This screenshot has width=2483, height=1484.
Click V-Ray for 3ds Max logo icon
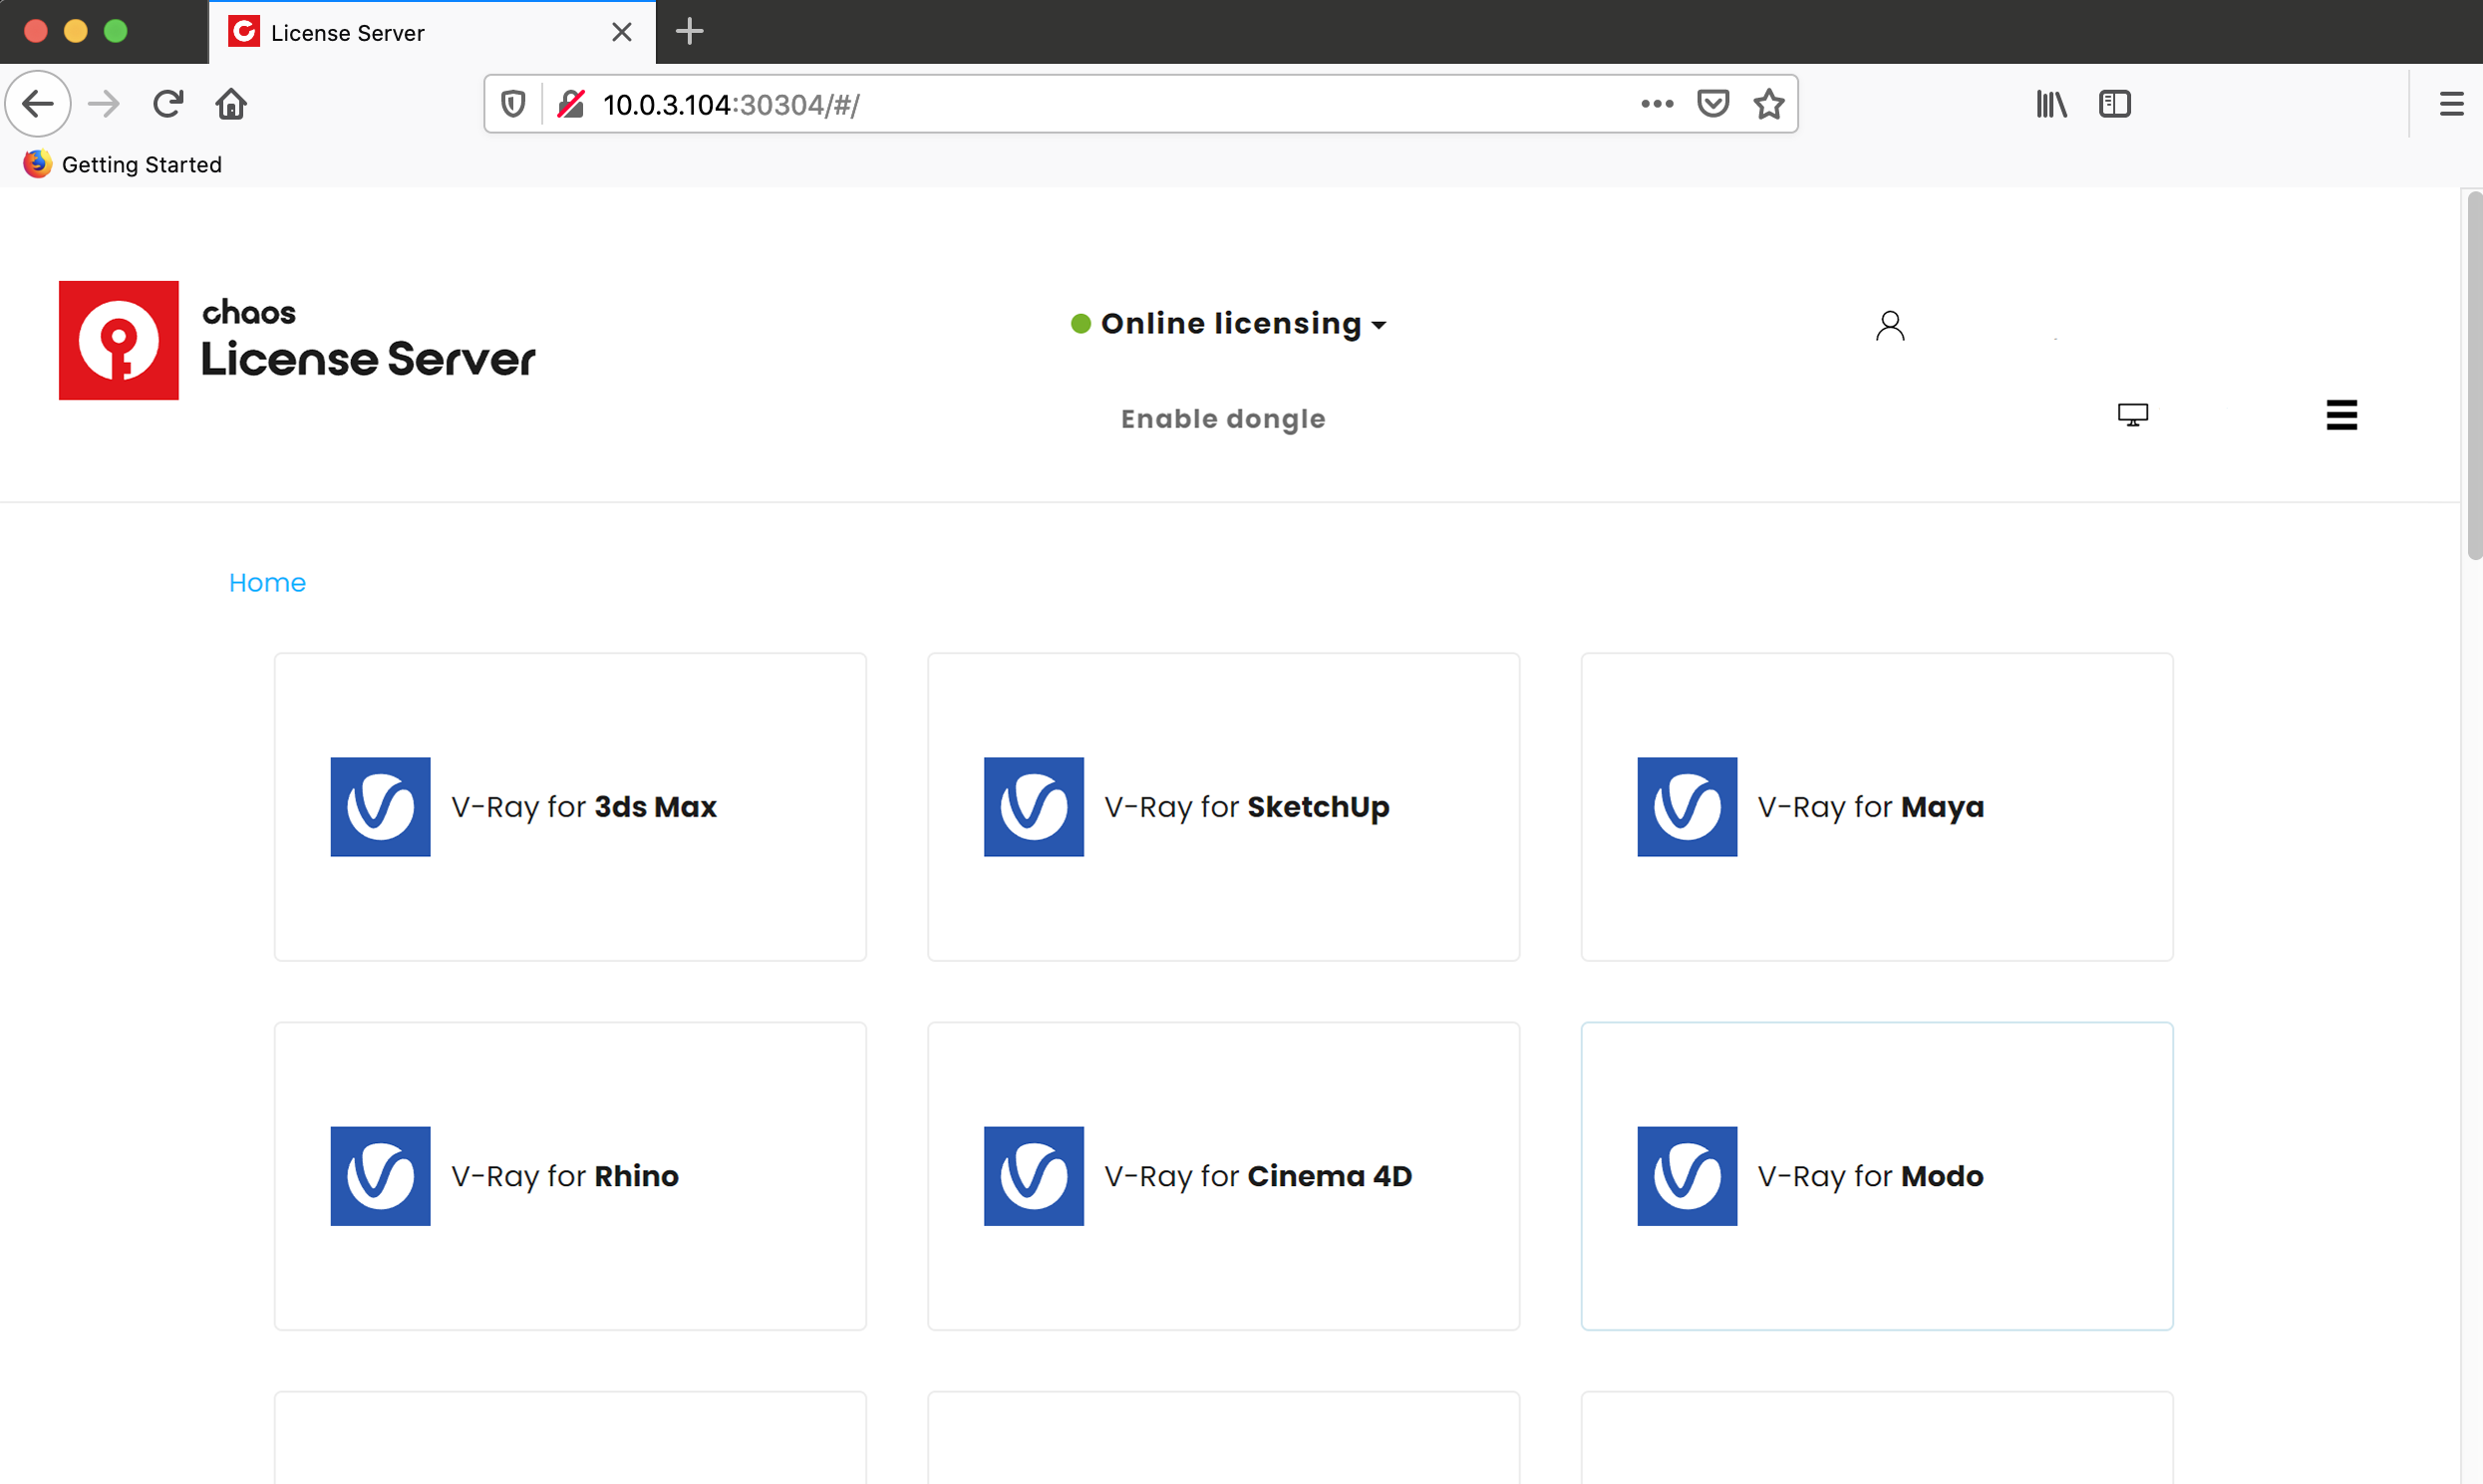380,807
